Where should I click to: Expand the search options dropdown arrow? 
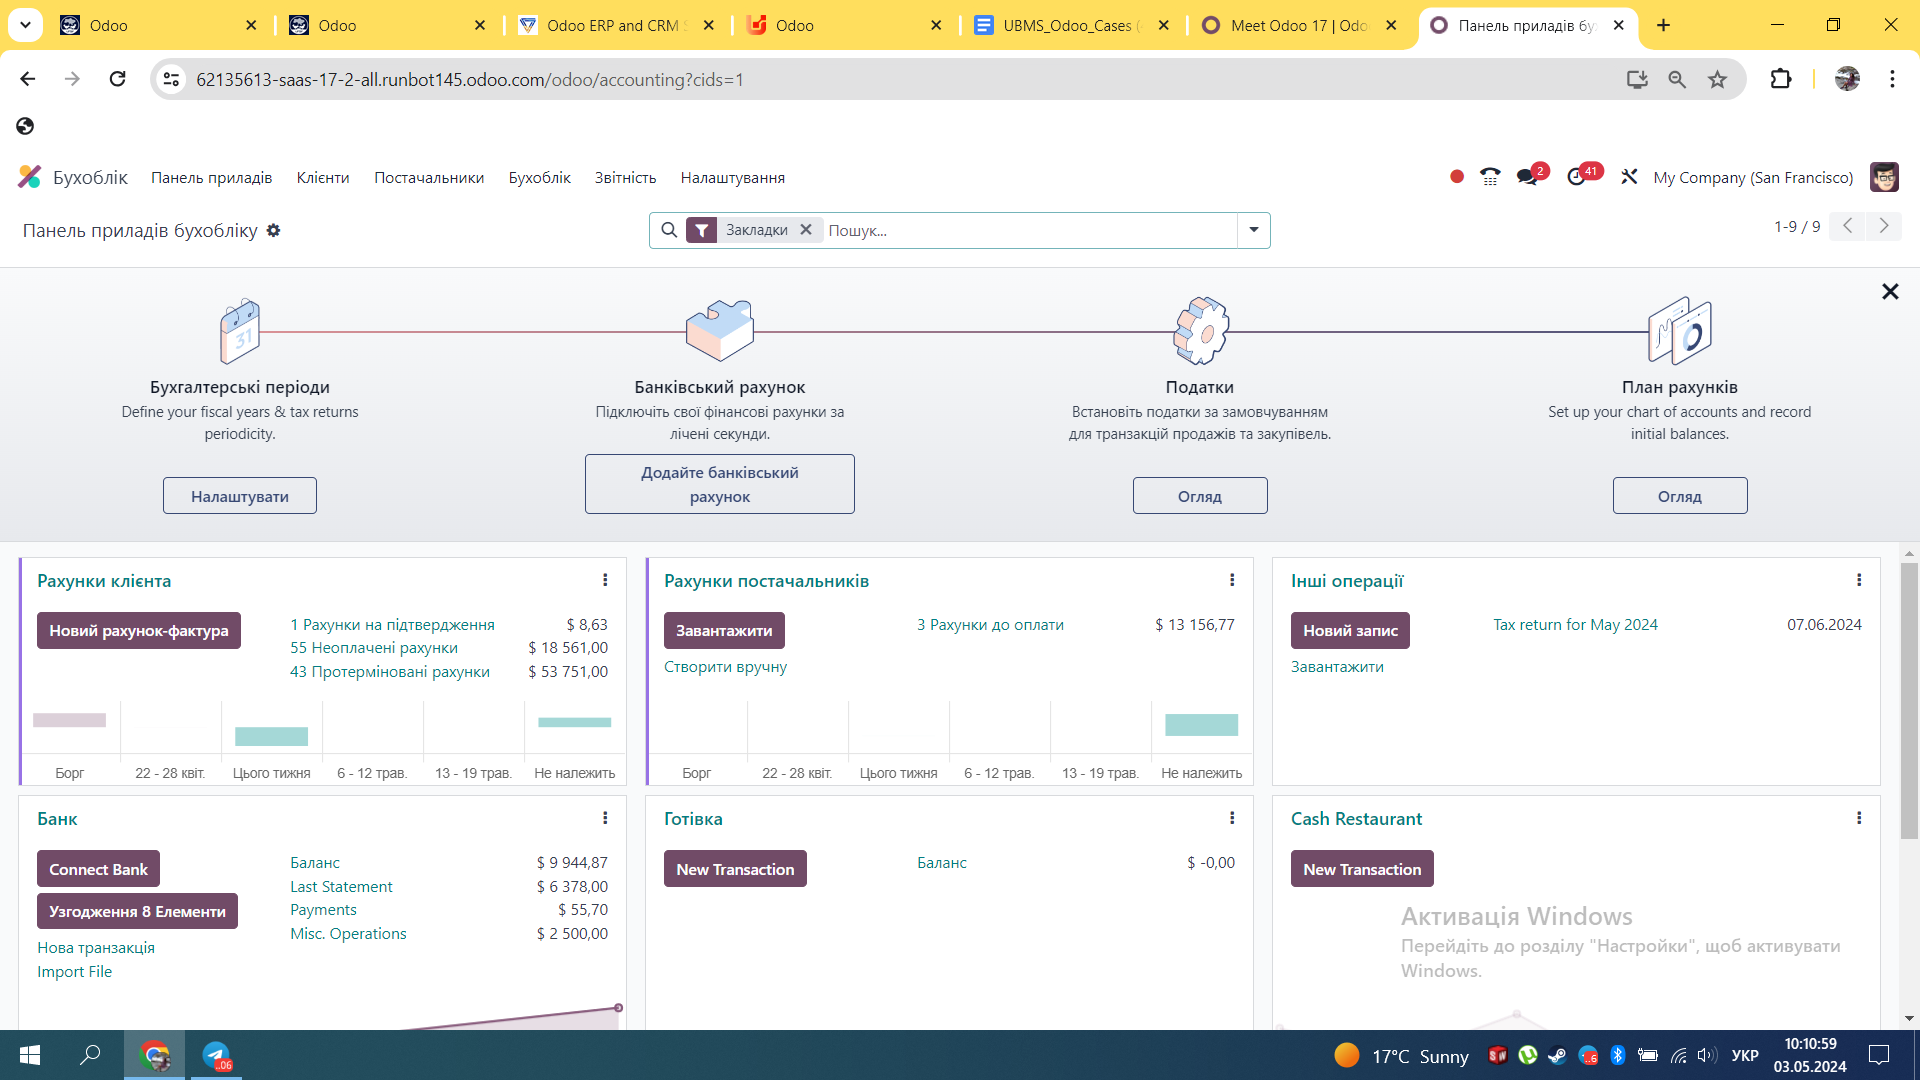[x=1253, y=230]
